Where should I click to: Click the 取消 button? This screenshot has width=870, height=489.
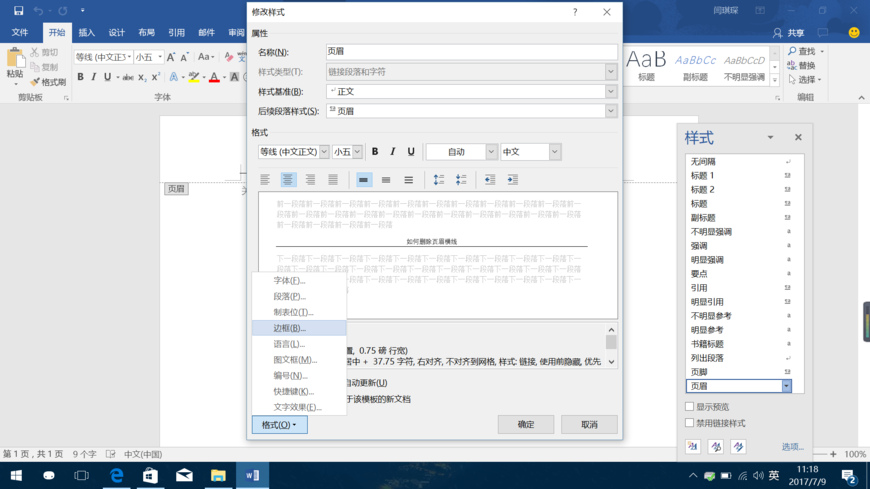(x=589, y=425)
